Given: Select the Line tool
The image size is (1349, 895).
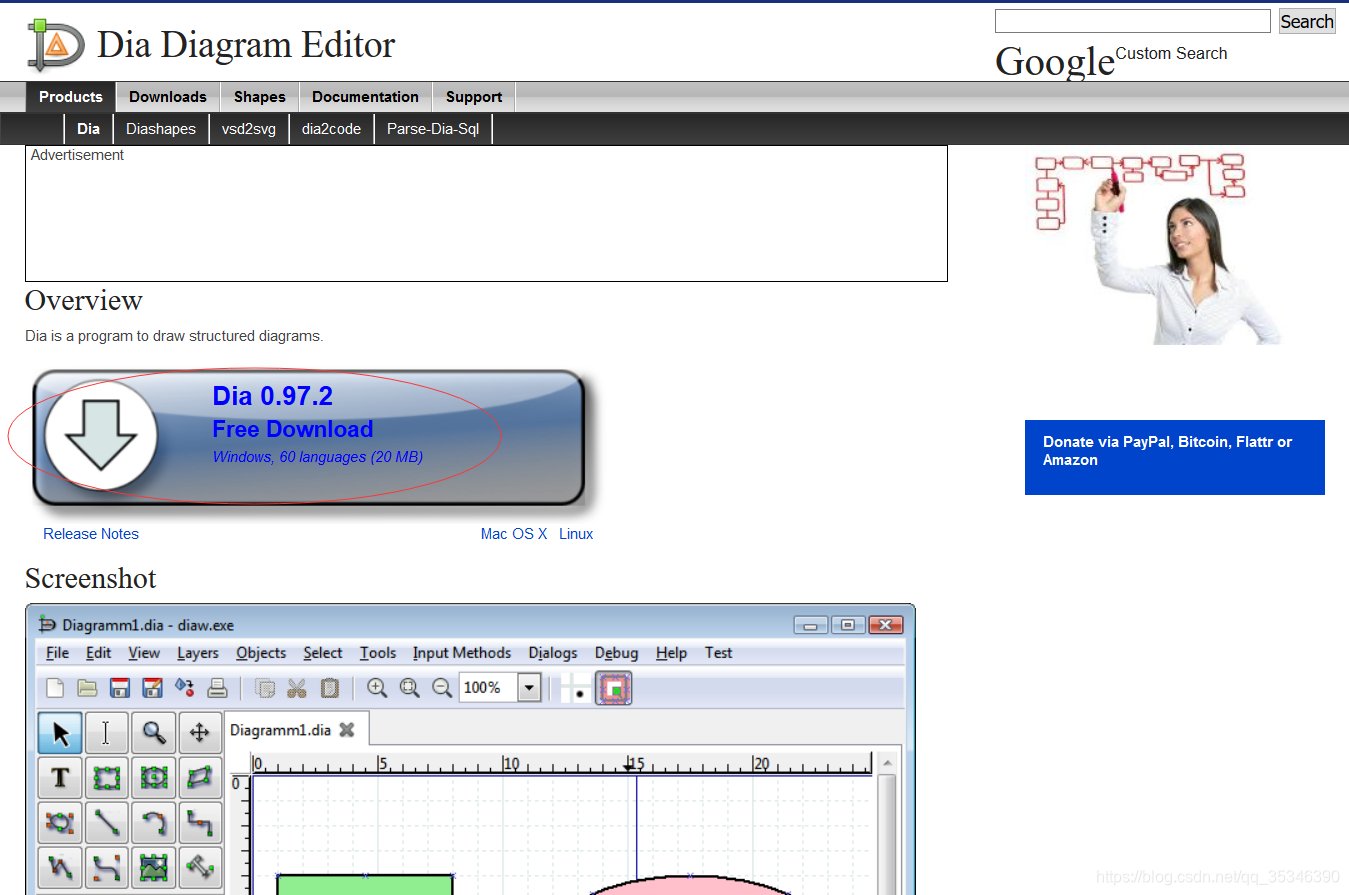Looking at the screenshot, I should point(106,823).
